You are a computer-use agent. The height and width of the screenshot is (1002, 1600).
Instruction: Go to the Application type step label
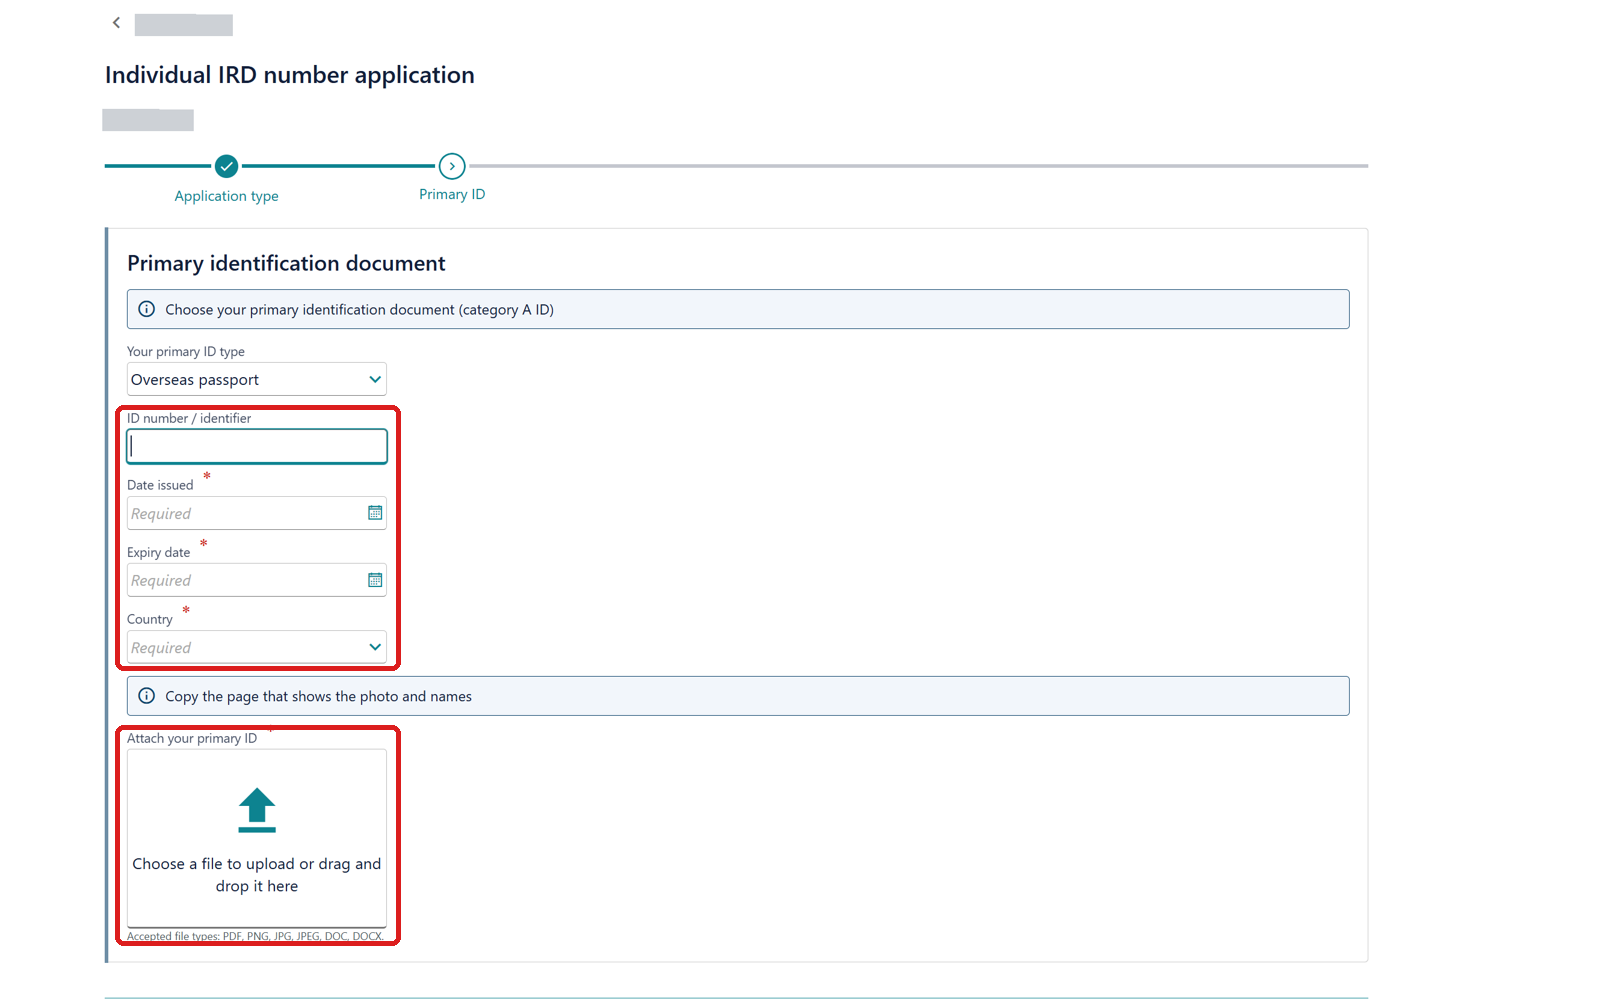coord(227,196)
